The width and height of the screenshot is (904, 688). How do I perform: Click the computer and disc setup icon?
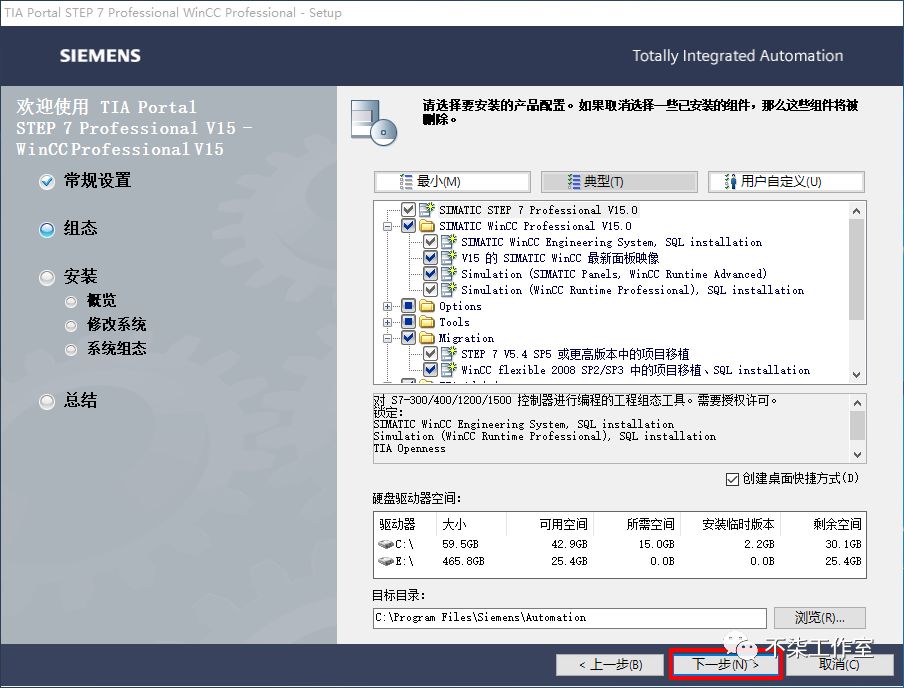click(374, 123)
